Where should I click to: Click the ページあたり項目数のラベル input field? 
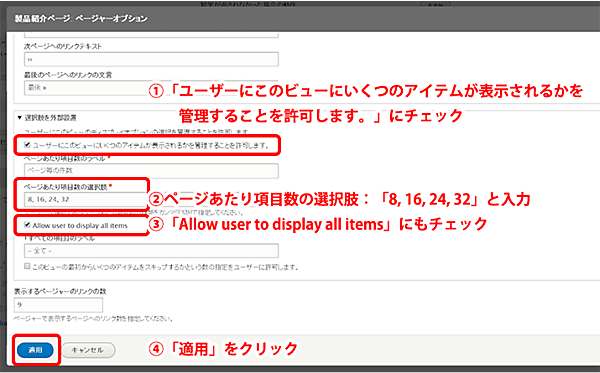click(x=151, y=171)
